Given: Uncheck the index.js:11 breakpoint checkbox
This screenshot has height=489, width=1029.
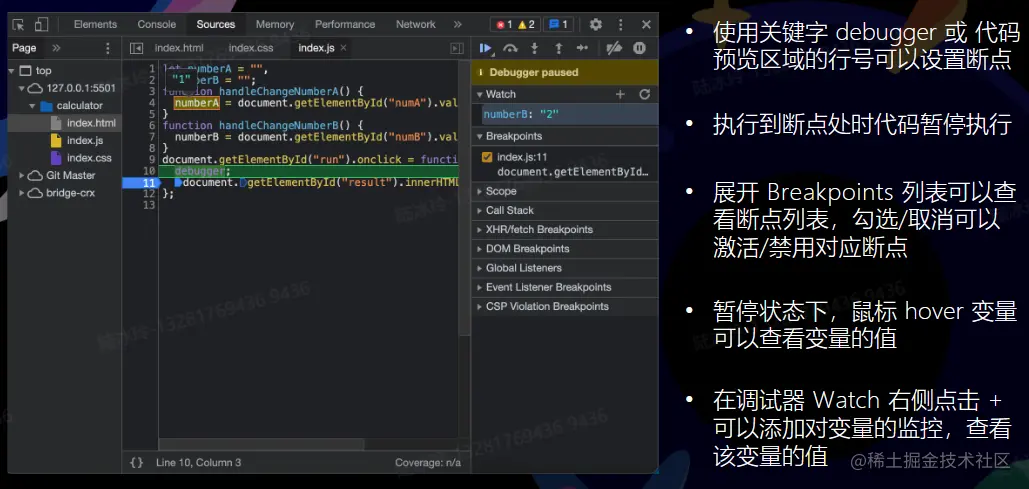Looking at the screenshot, I should coord(487,157).
